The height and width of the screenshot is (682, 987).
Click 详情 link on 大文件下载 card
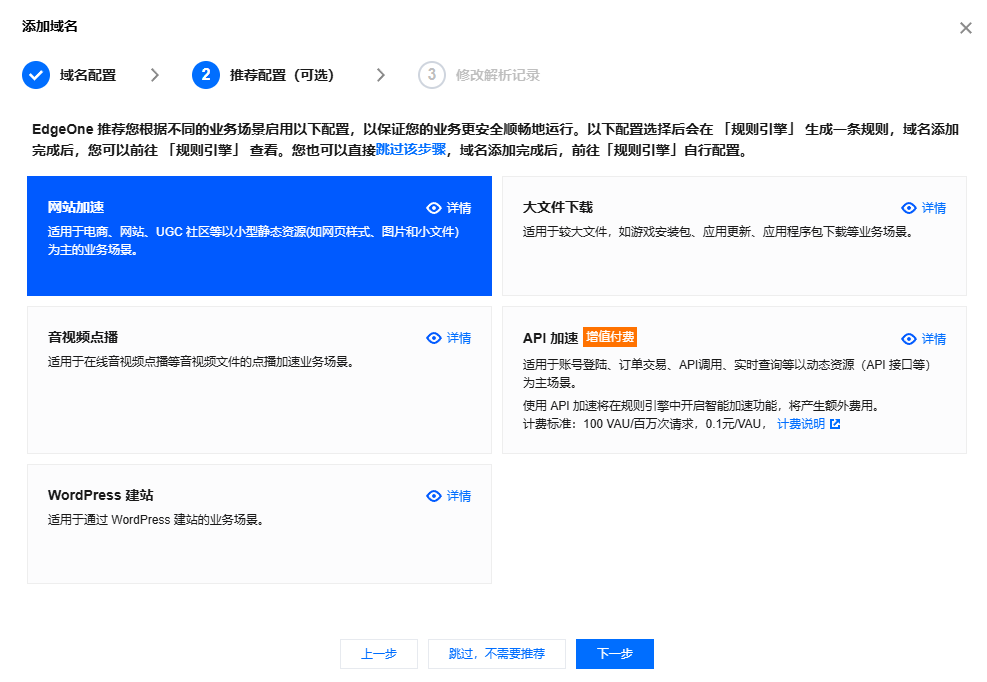pyautogui.click(x=934, y=208)
